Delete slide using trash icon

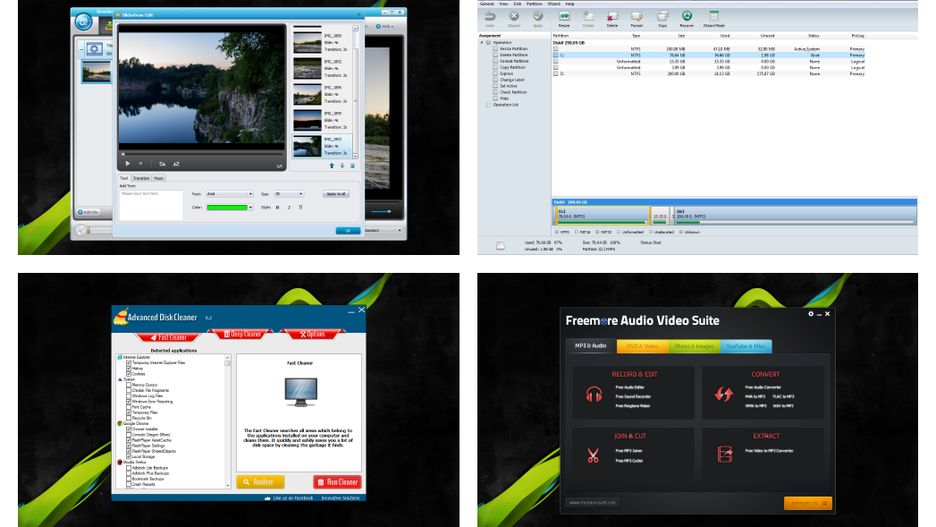pyautogui.click(x=352, y=166)
